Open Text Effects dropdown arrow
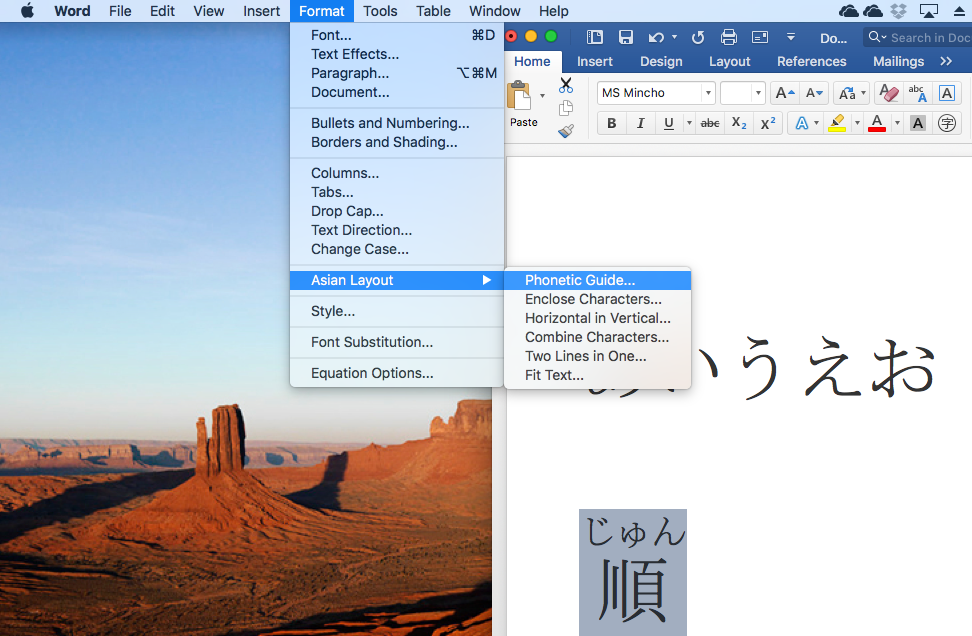972x636 pixels. pos(816,123)
